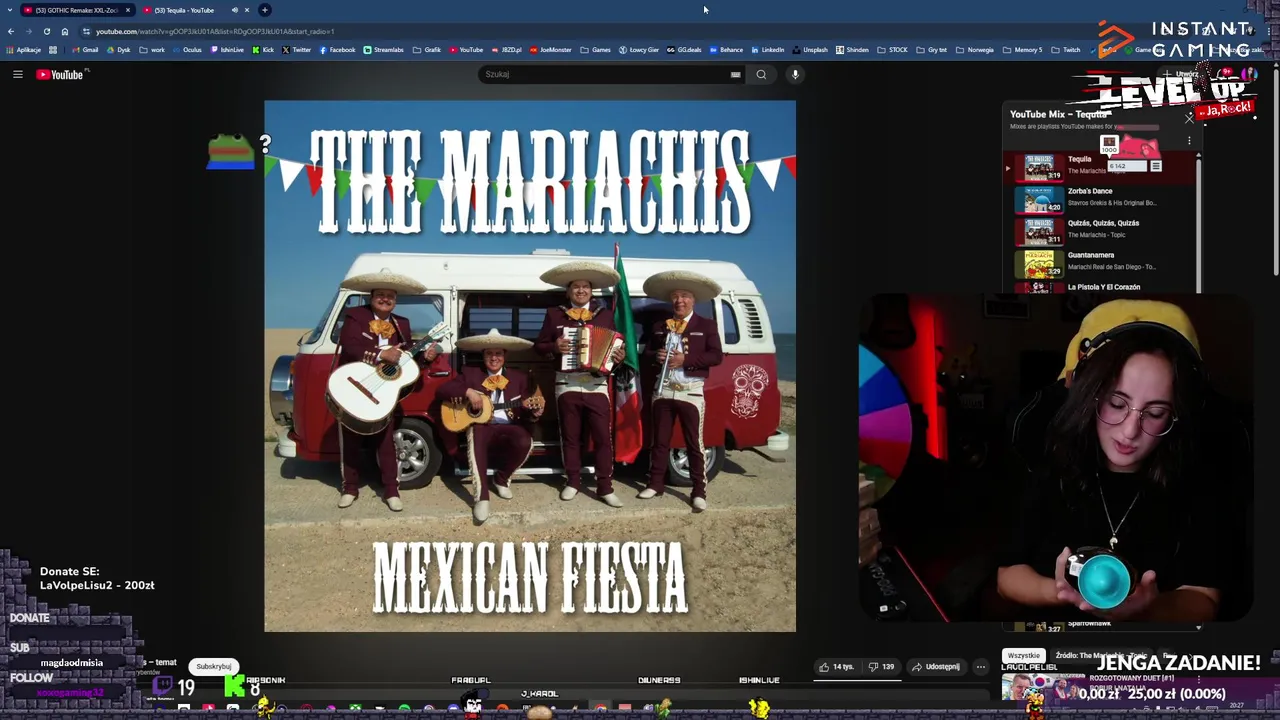Click the Mexican Fiesta video player
Viewport: 1280px width, 720px height.
point(530,366)
